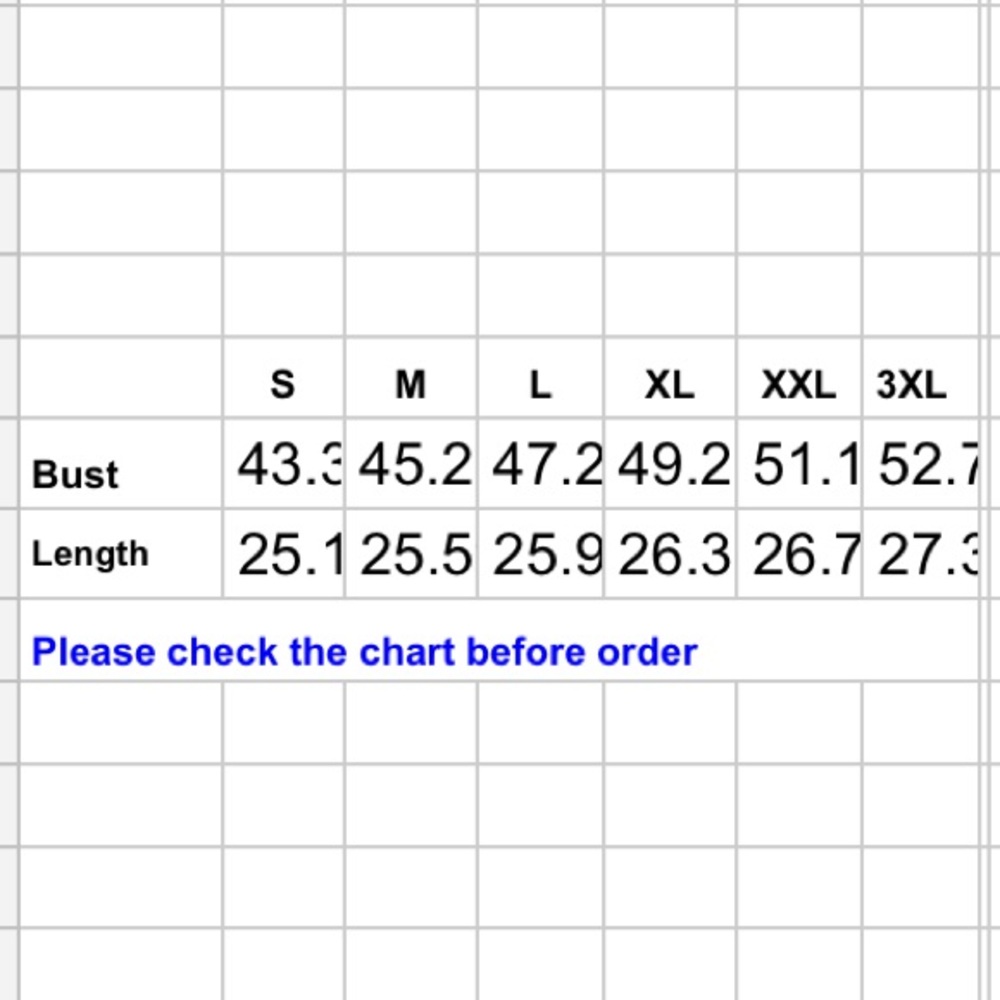Click the M size header cell
Viewport: 1000px width, 1000px height.
click(411, 384)
